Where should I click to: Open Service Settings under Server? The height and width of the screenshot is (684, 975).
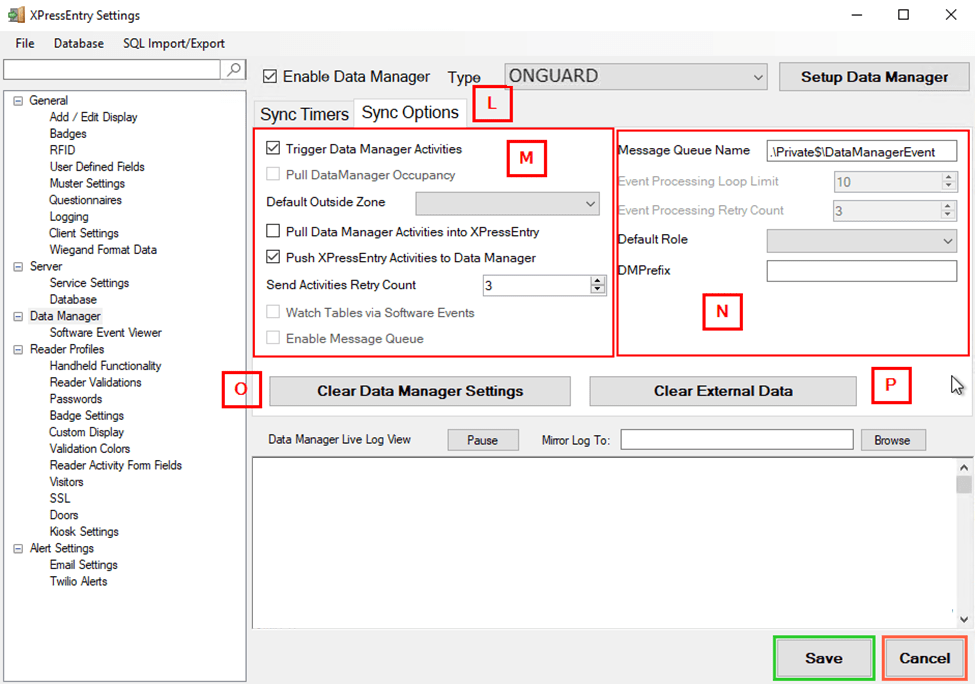coord(90,283)
